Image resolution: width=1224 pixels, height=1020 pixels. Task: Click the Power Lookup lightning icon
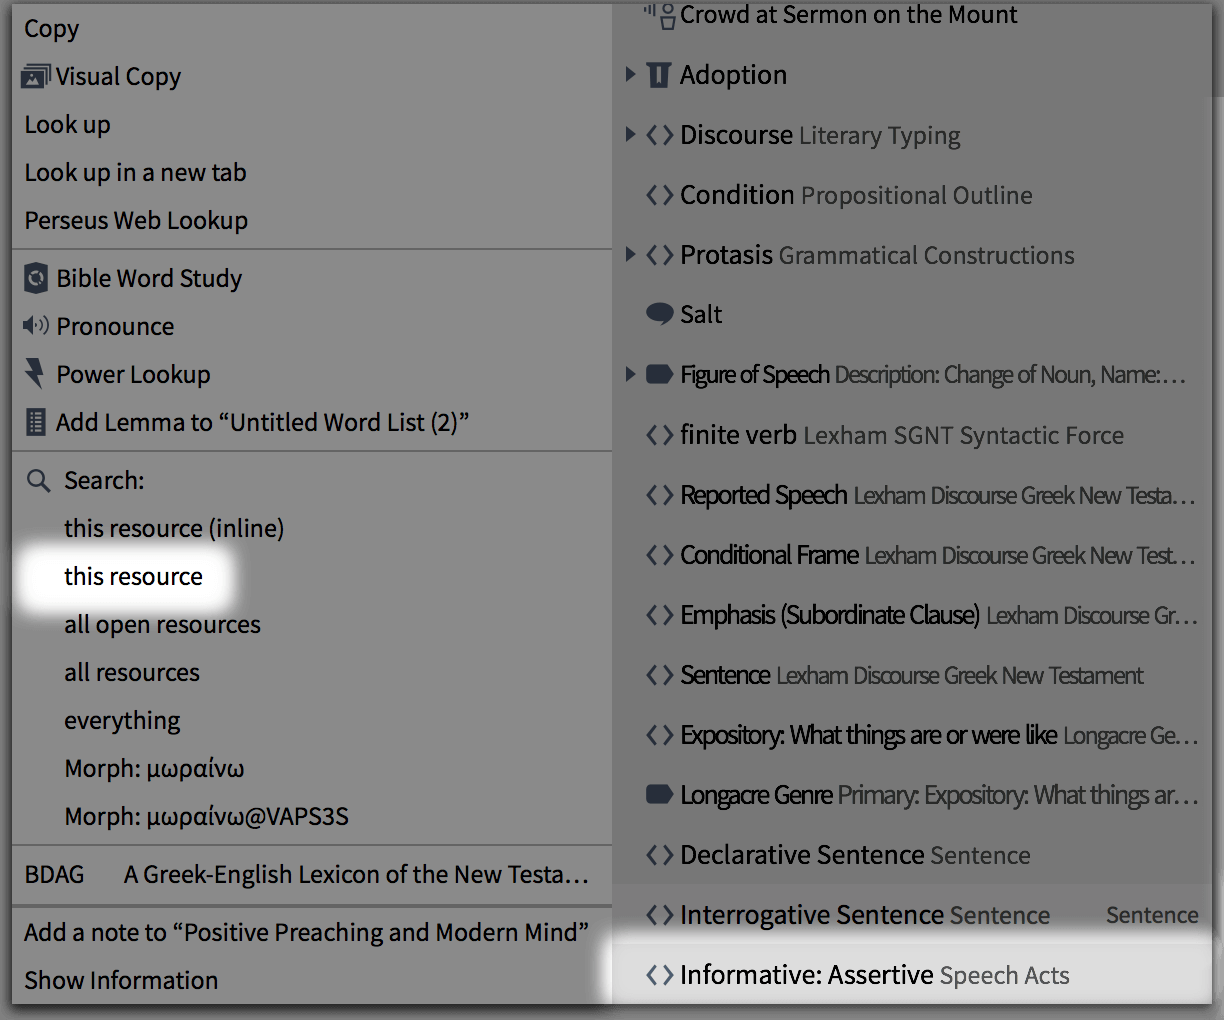(x=36, y=374)
